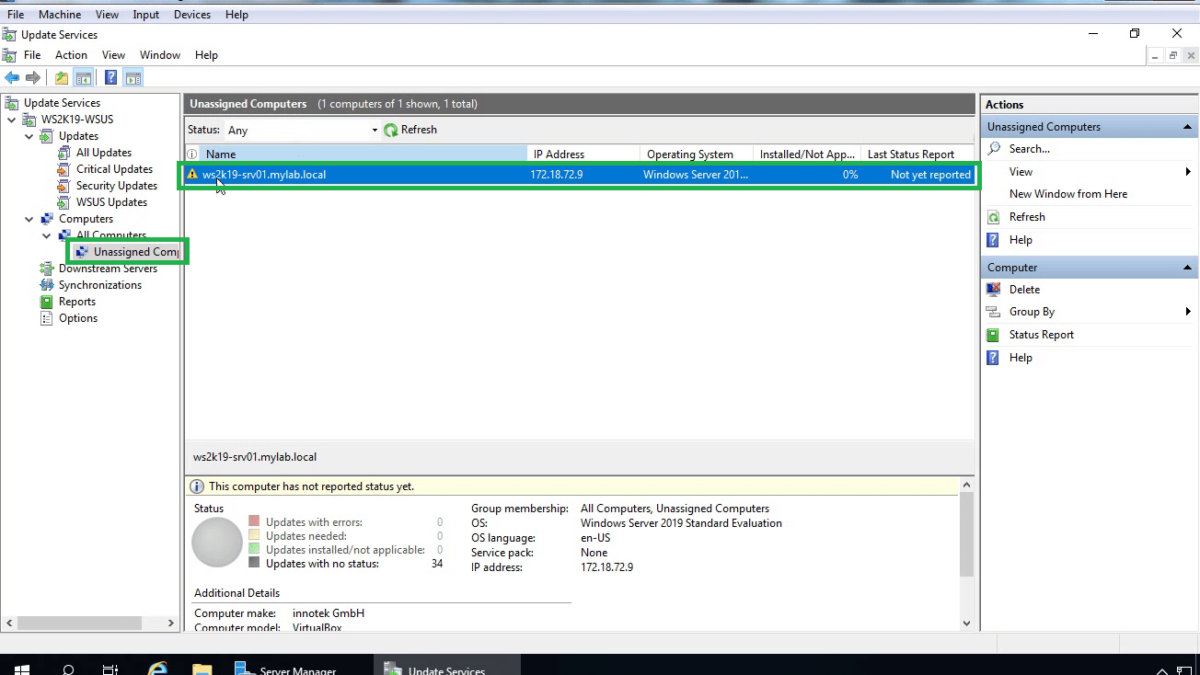Open taskbar search magnifier
The width and height of the screenshot is (1200, 675).
click(x=68, y=669)
